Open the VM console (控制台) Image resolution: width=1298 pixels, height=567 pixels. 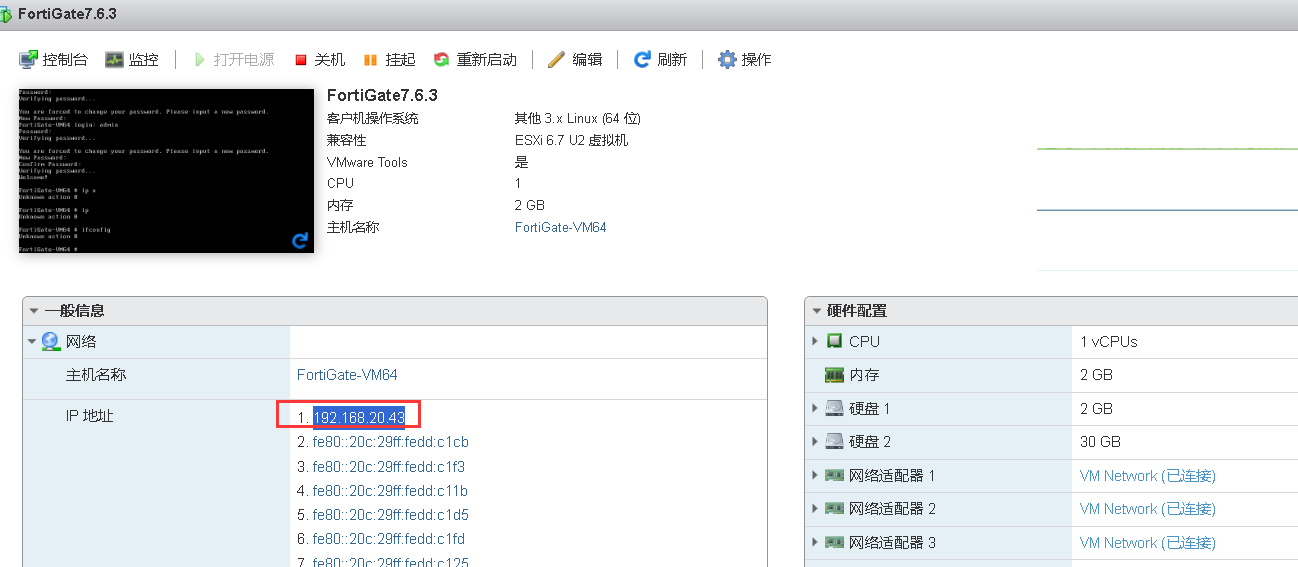(x=53, y=60)
